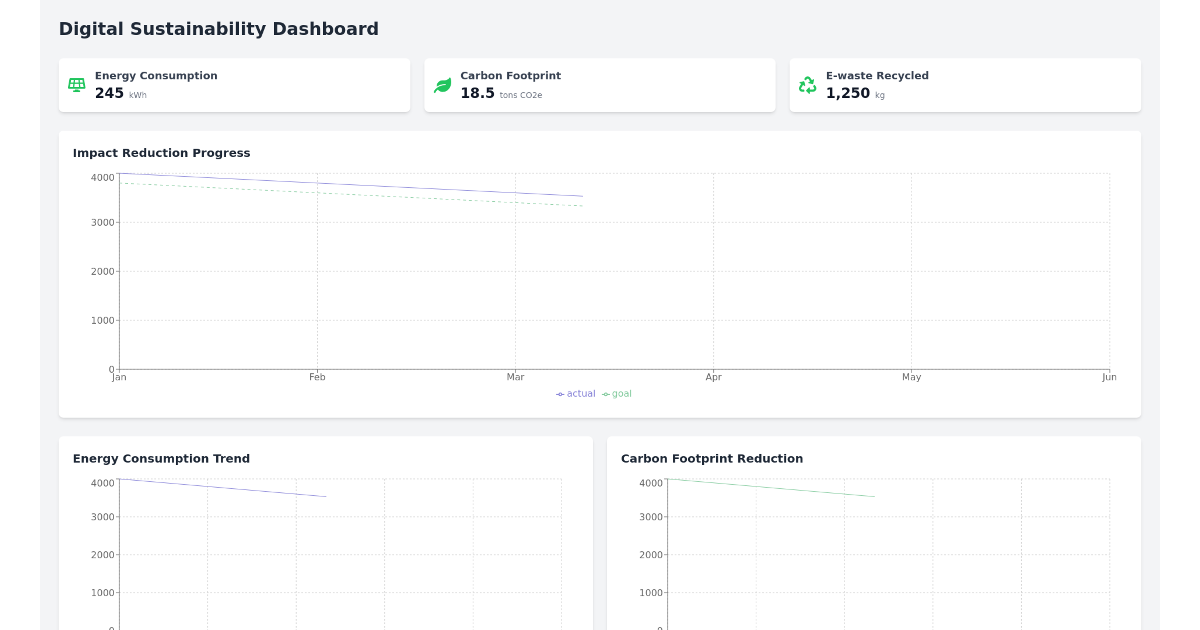Click the actual legend marker dot
Viewport: 1200px width, 630px height.
click(561, 393)
